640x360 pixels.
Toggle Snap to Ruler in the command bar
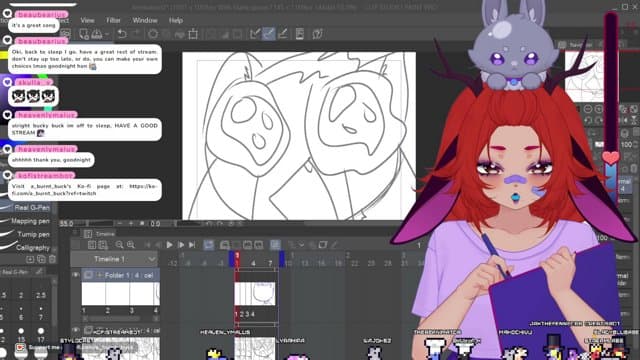click(x=255, y=34)
